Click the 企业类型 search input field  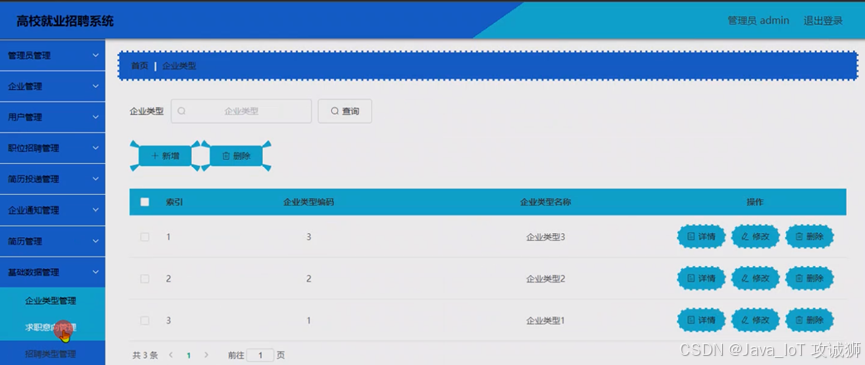click(241, 111)
